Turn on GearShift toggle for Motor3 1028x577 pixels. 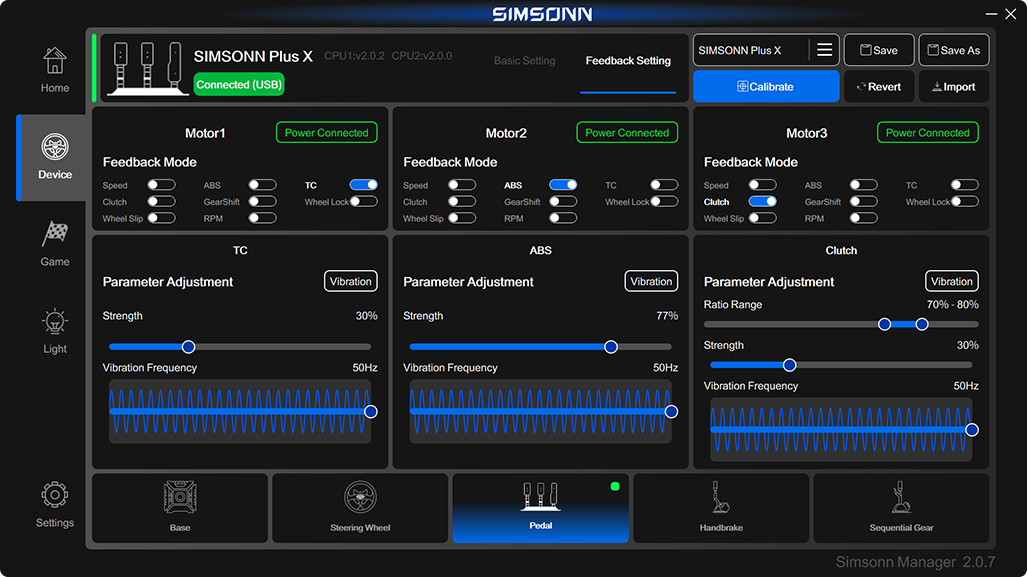(x=863, y=201)
